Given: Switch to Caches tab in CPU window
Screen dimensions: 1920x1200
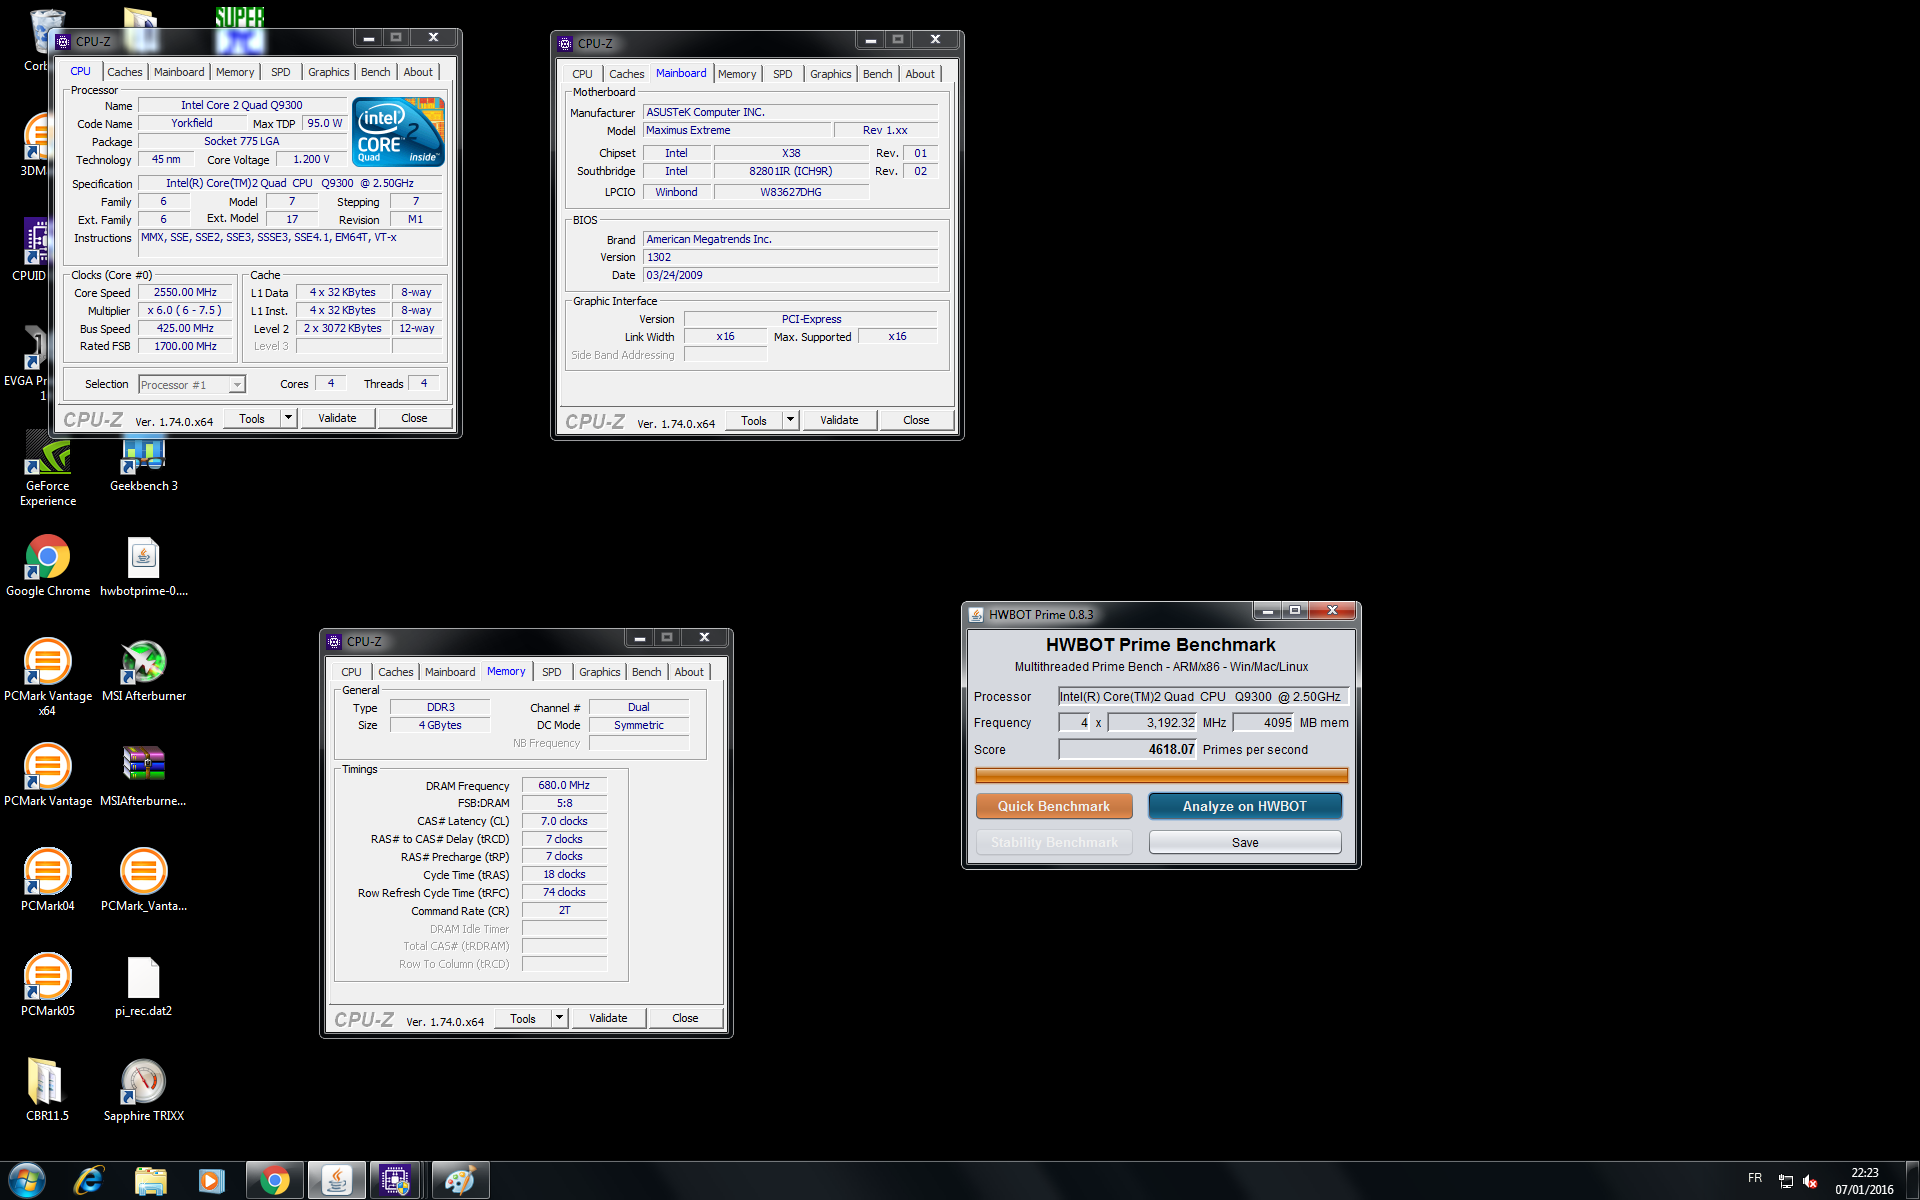Looking at the screenshot, I should (125, 72).
